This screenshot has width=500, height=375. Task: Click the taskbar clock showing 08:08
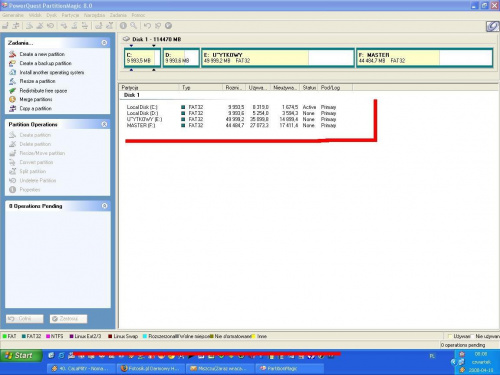tap(481, 354)
